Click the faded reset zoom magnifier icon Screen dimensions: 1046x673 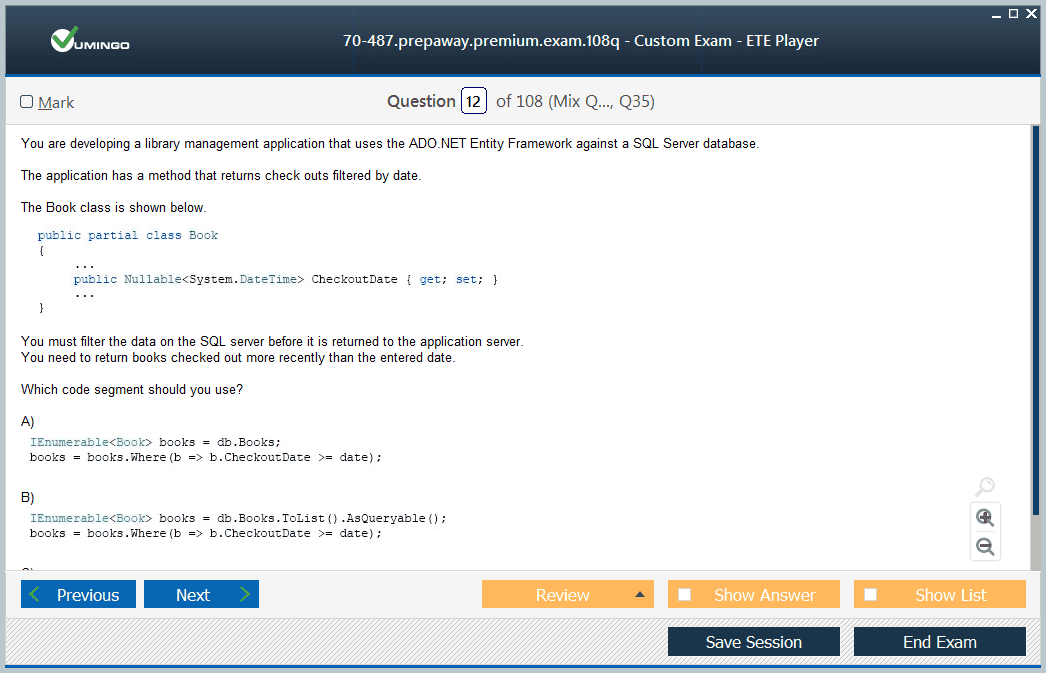pos(985,486)
